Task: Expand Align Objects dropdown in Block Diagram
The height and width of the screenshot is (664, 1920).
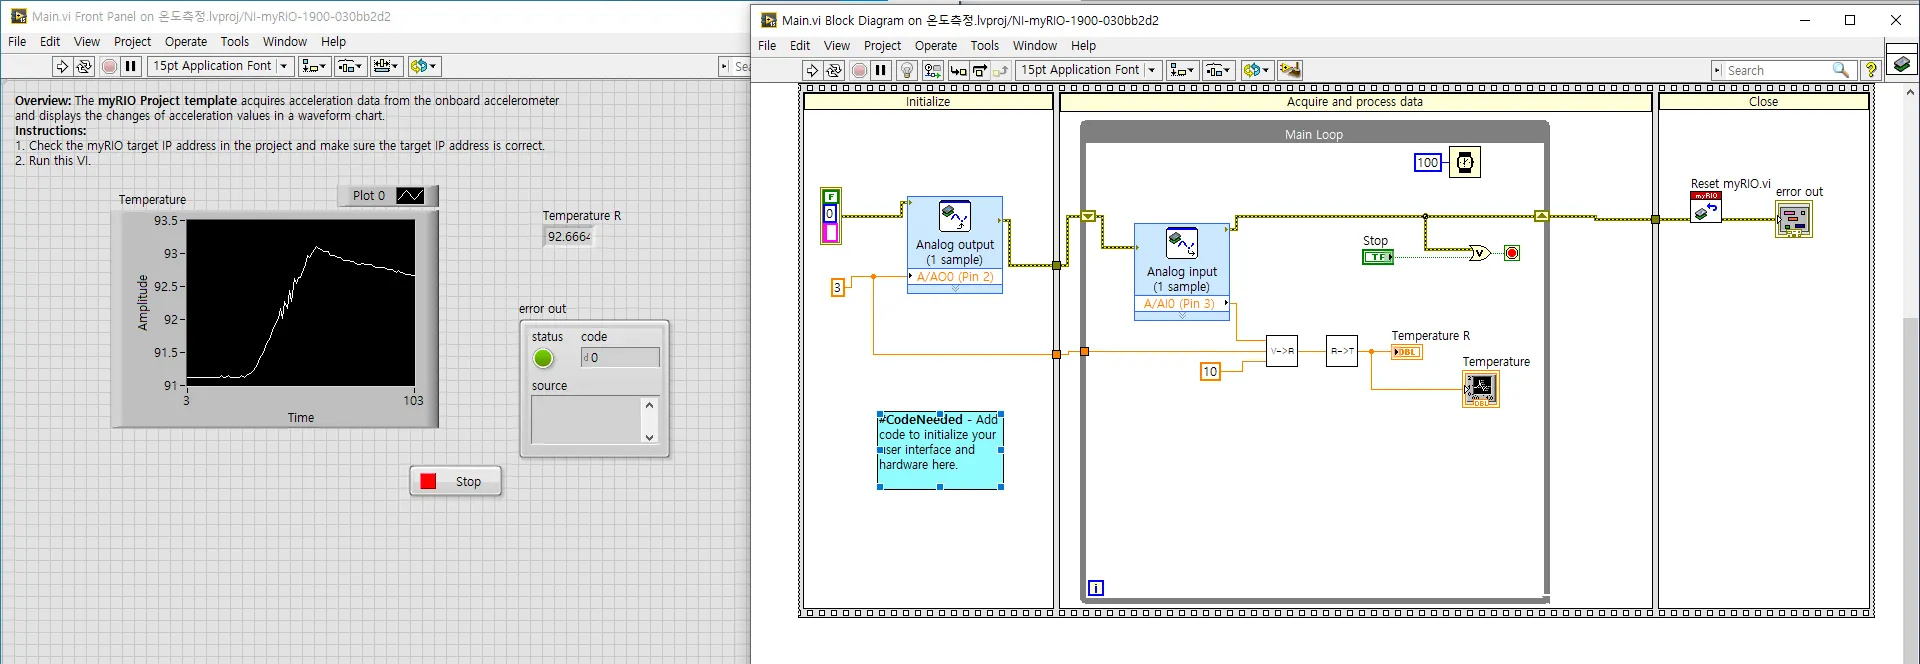Action: point(1183,70)
